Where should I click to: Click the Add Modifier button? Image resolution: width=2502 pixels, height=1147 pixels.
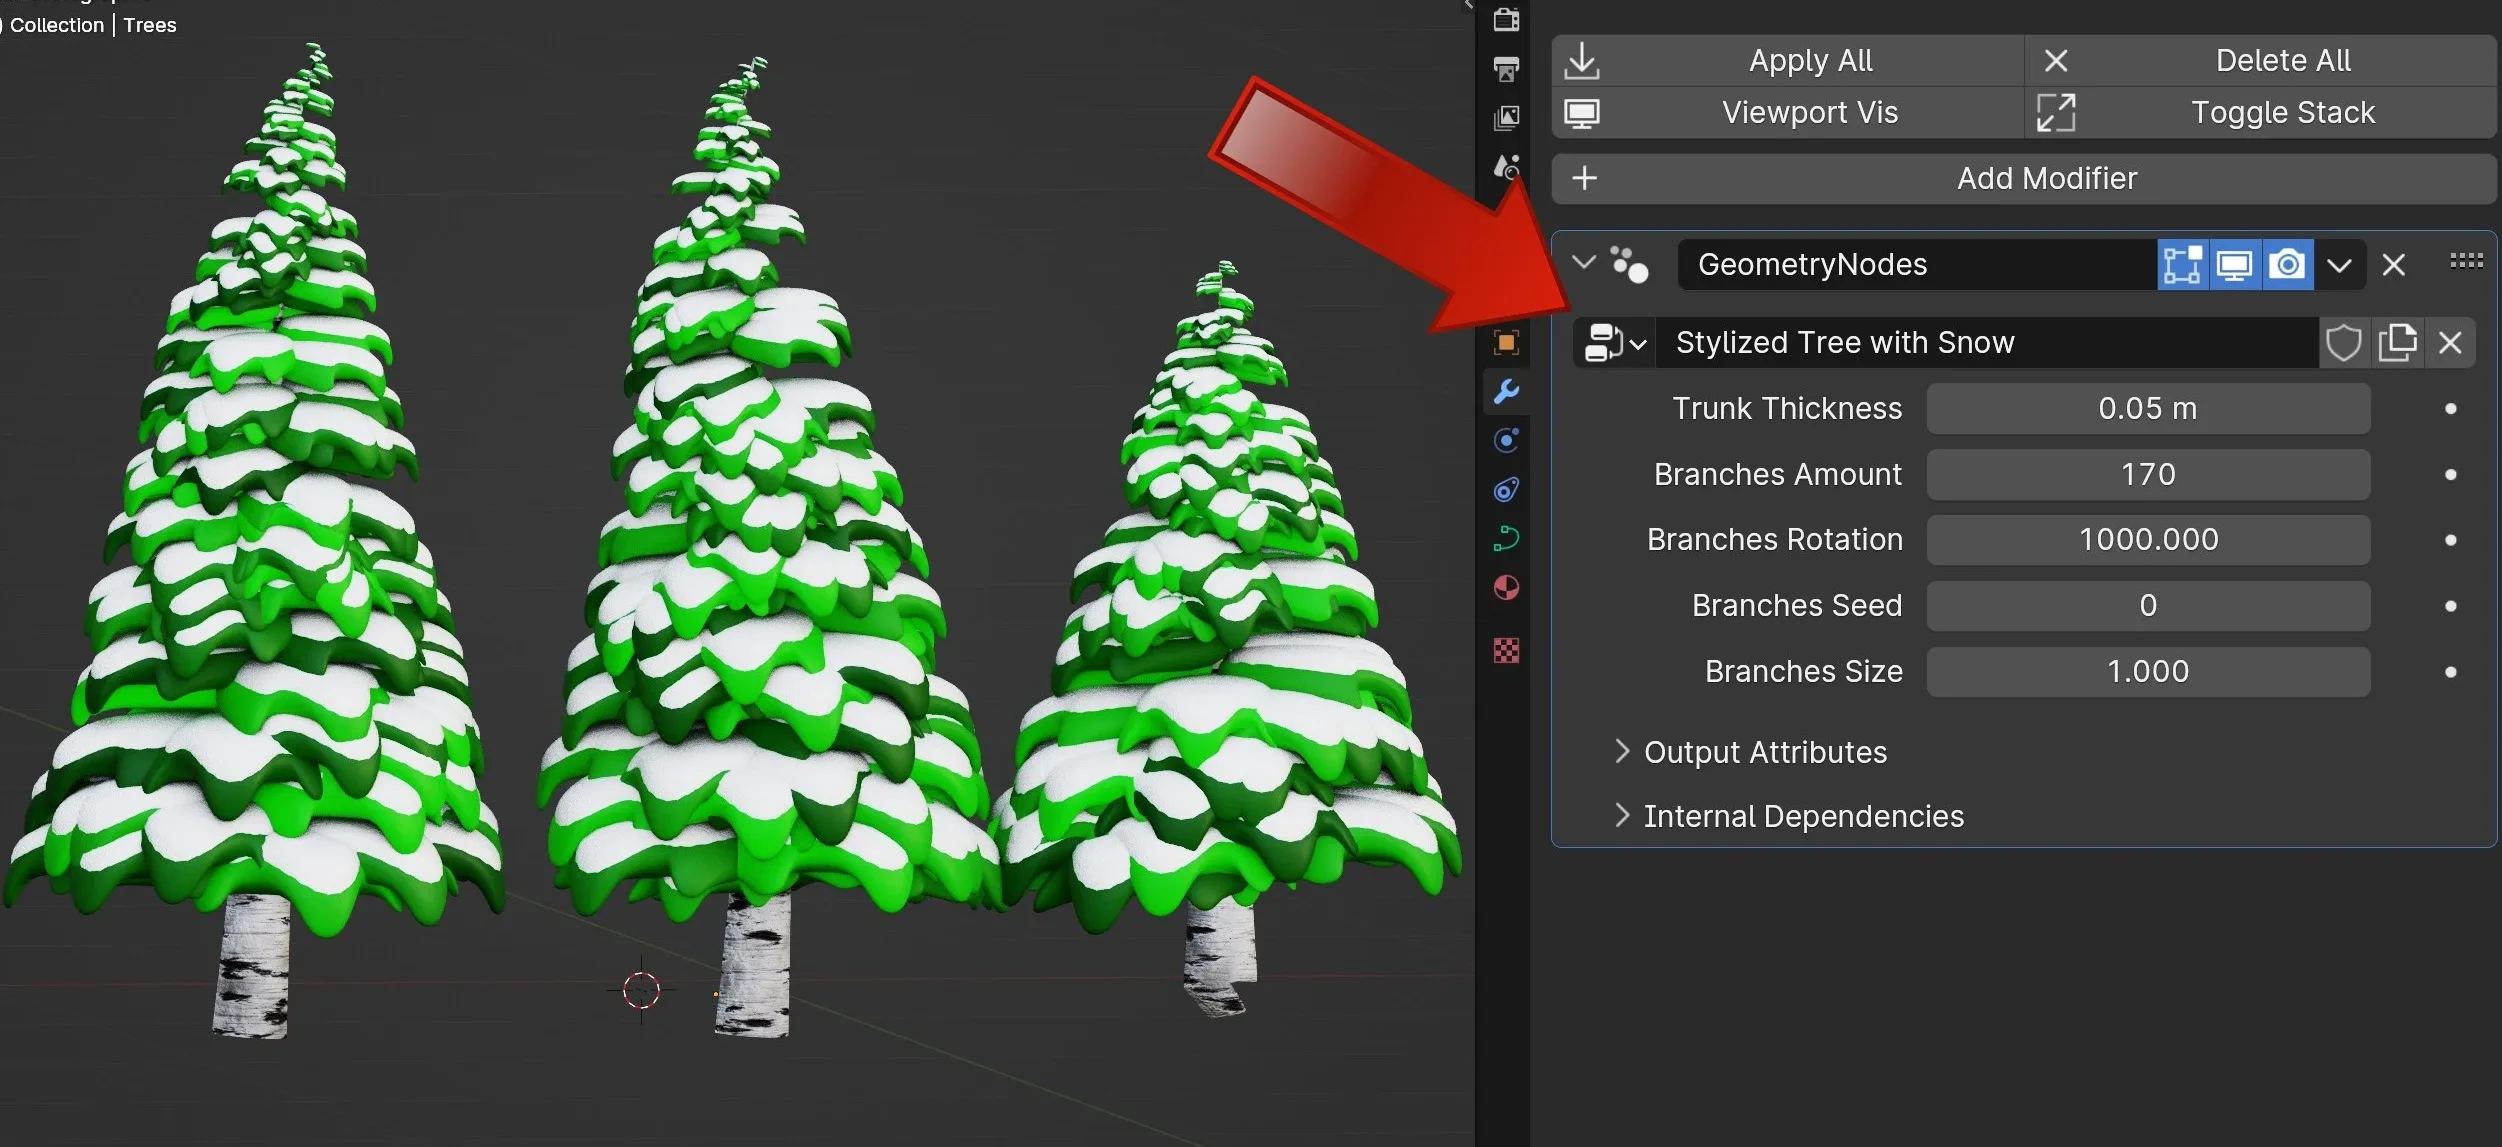pos(2022,178)
